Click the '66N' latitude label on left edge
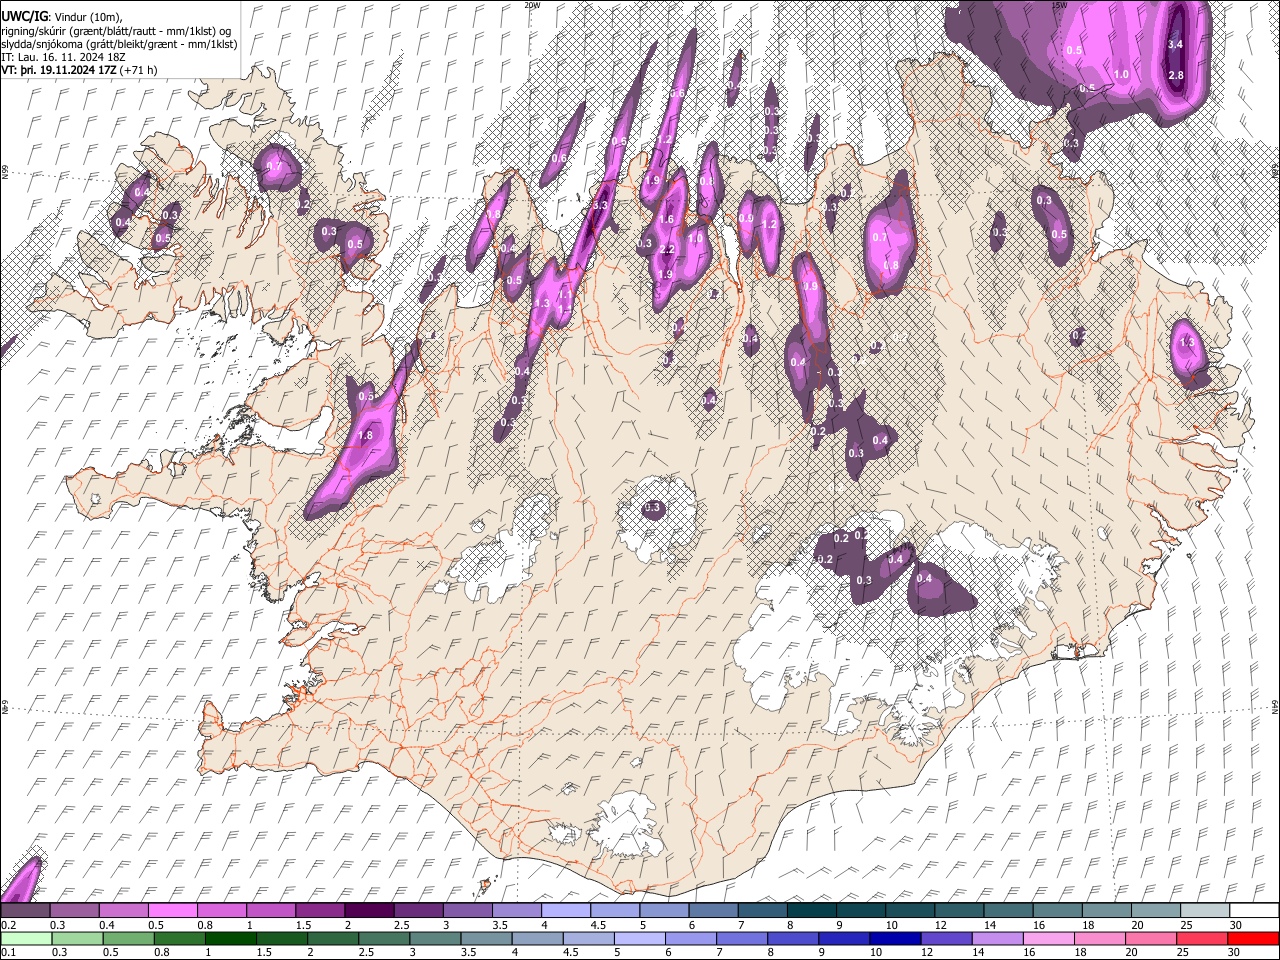The height and width of the screenshot is (960, 1280). (5, 172)
